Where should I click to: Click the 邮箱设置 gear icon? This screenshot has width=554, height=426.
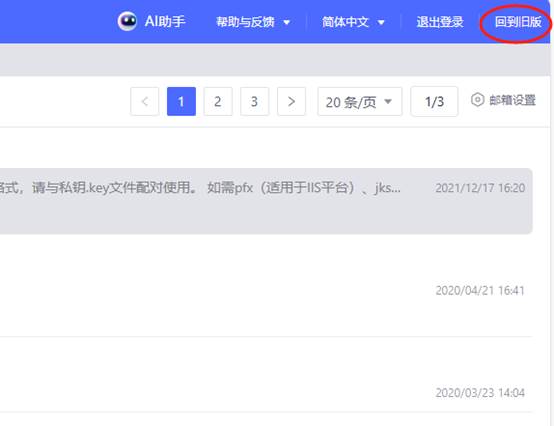click(477, 100)
